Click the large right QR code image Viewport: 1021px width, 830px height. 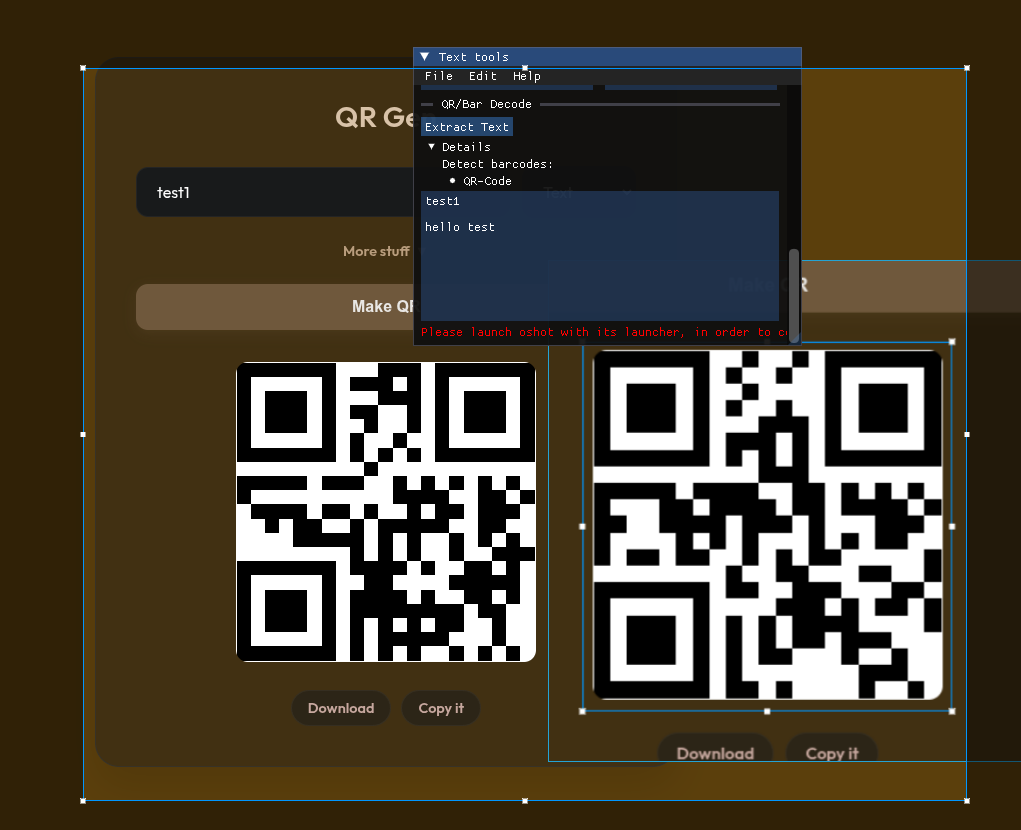coord(767,525)
